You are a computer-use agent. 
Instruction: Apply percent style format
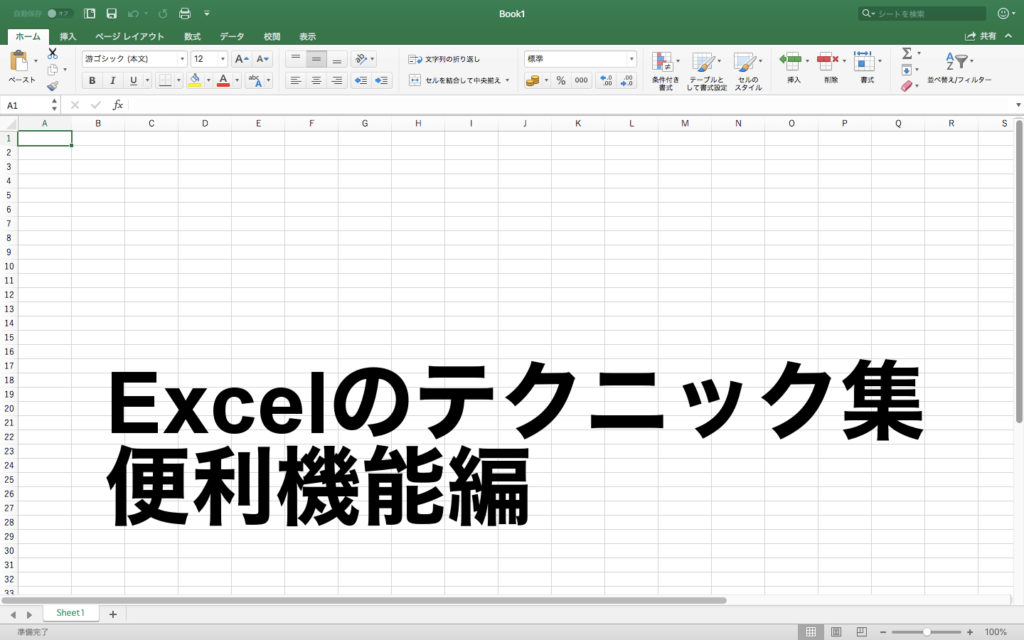(x=560, y=80)
